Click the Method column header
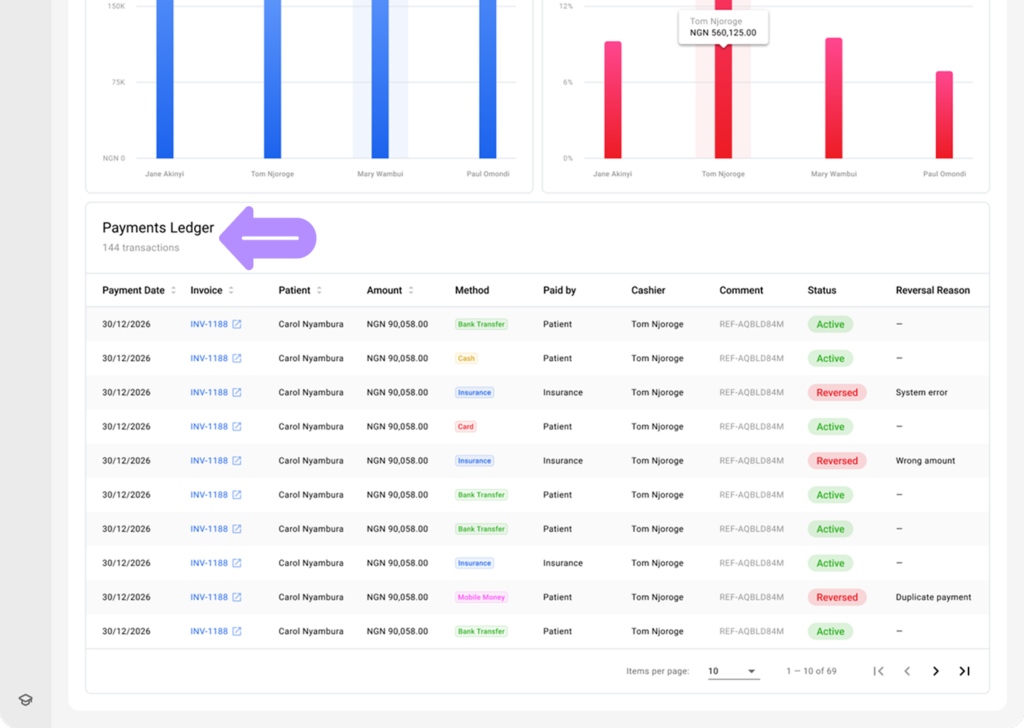 [x=472, y=291]
